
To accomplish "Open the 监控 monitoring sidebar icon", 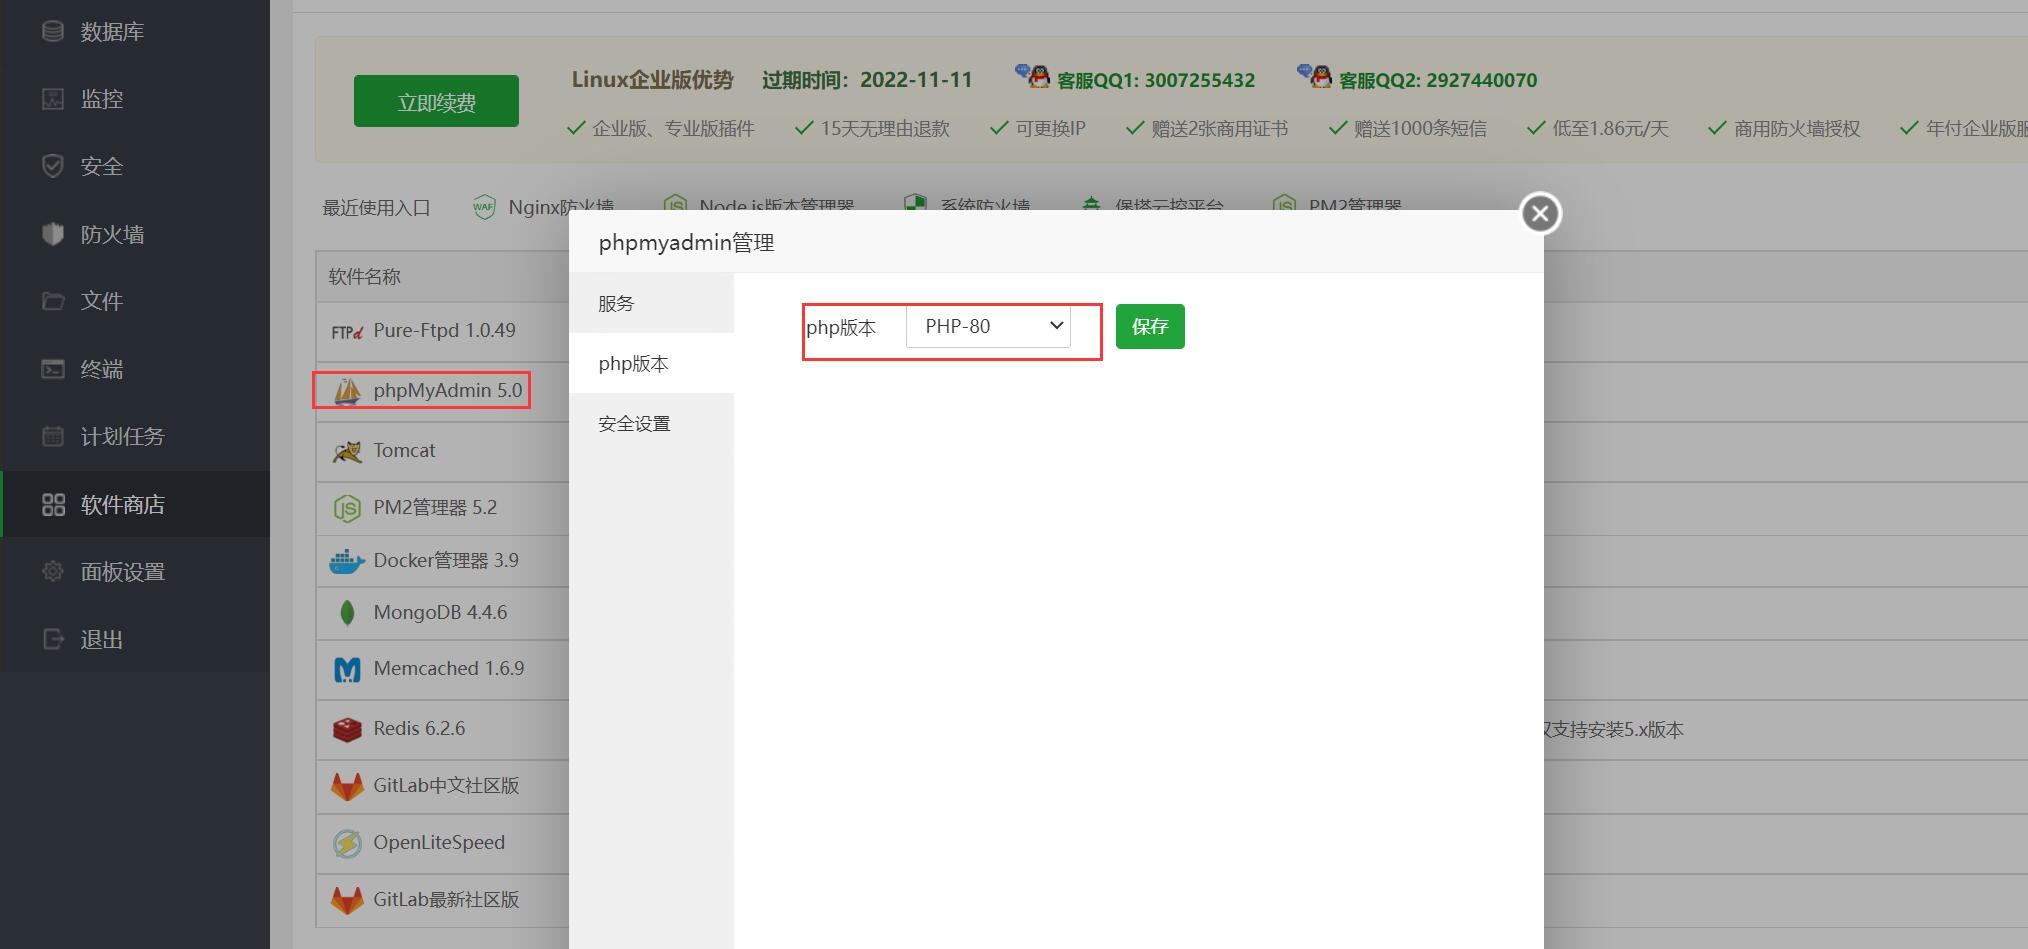I will [53, 99].
